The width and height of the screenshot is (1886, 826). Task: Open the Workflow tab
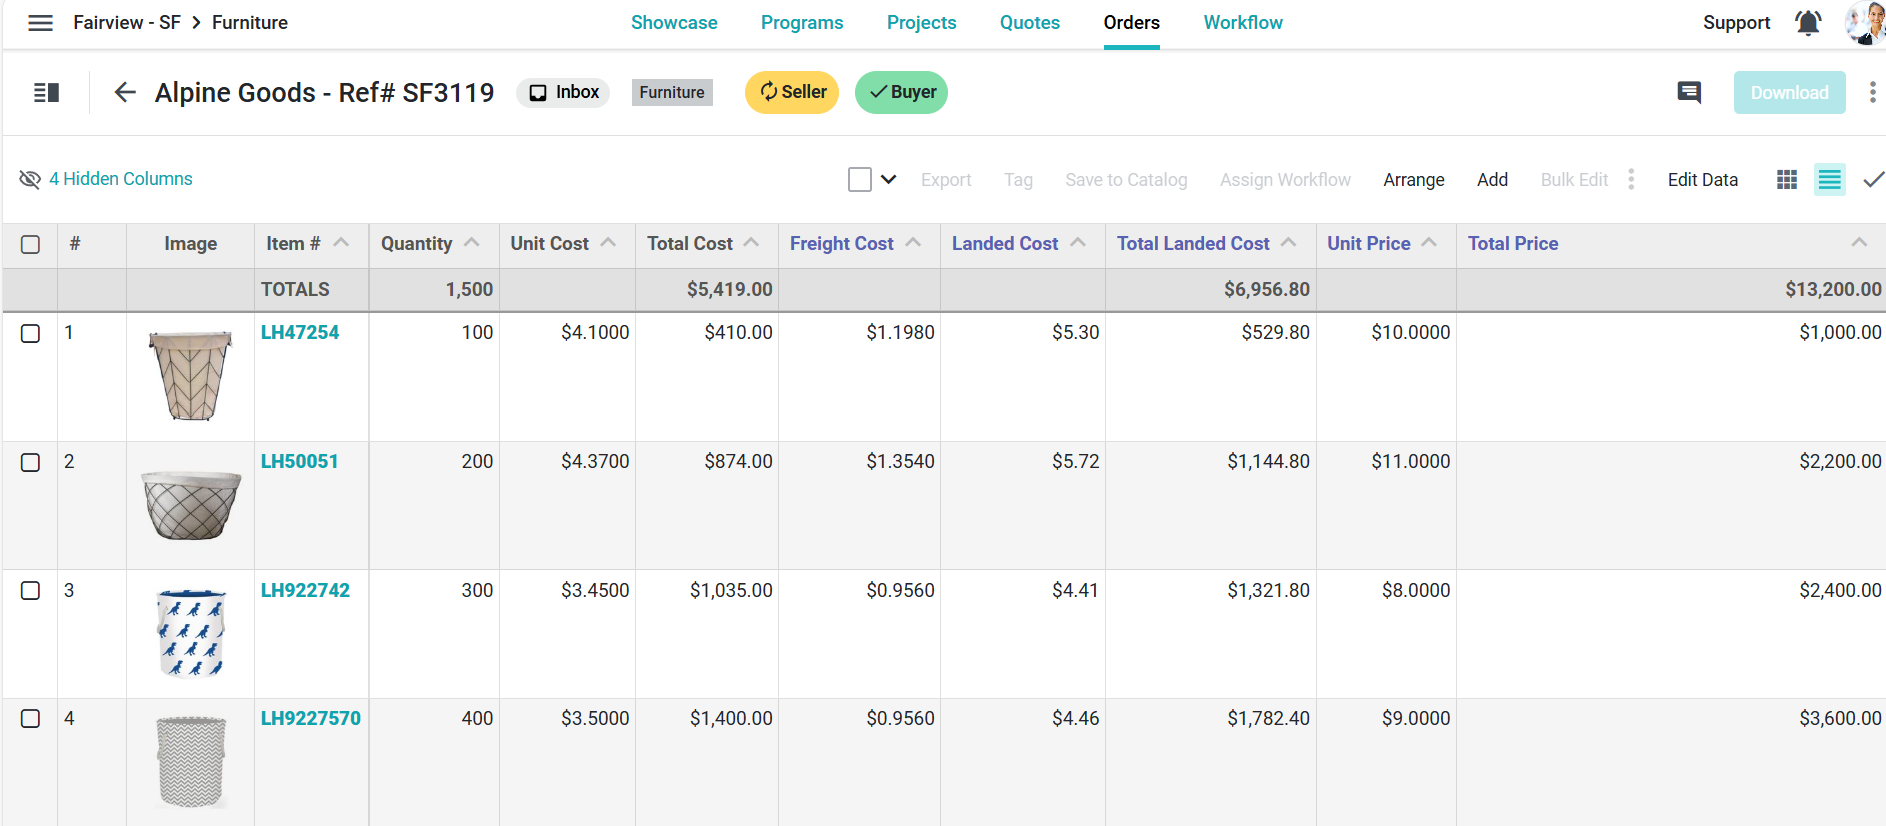tap(1242, 23)
